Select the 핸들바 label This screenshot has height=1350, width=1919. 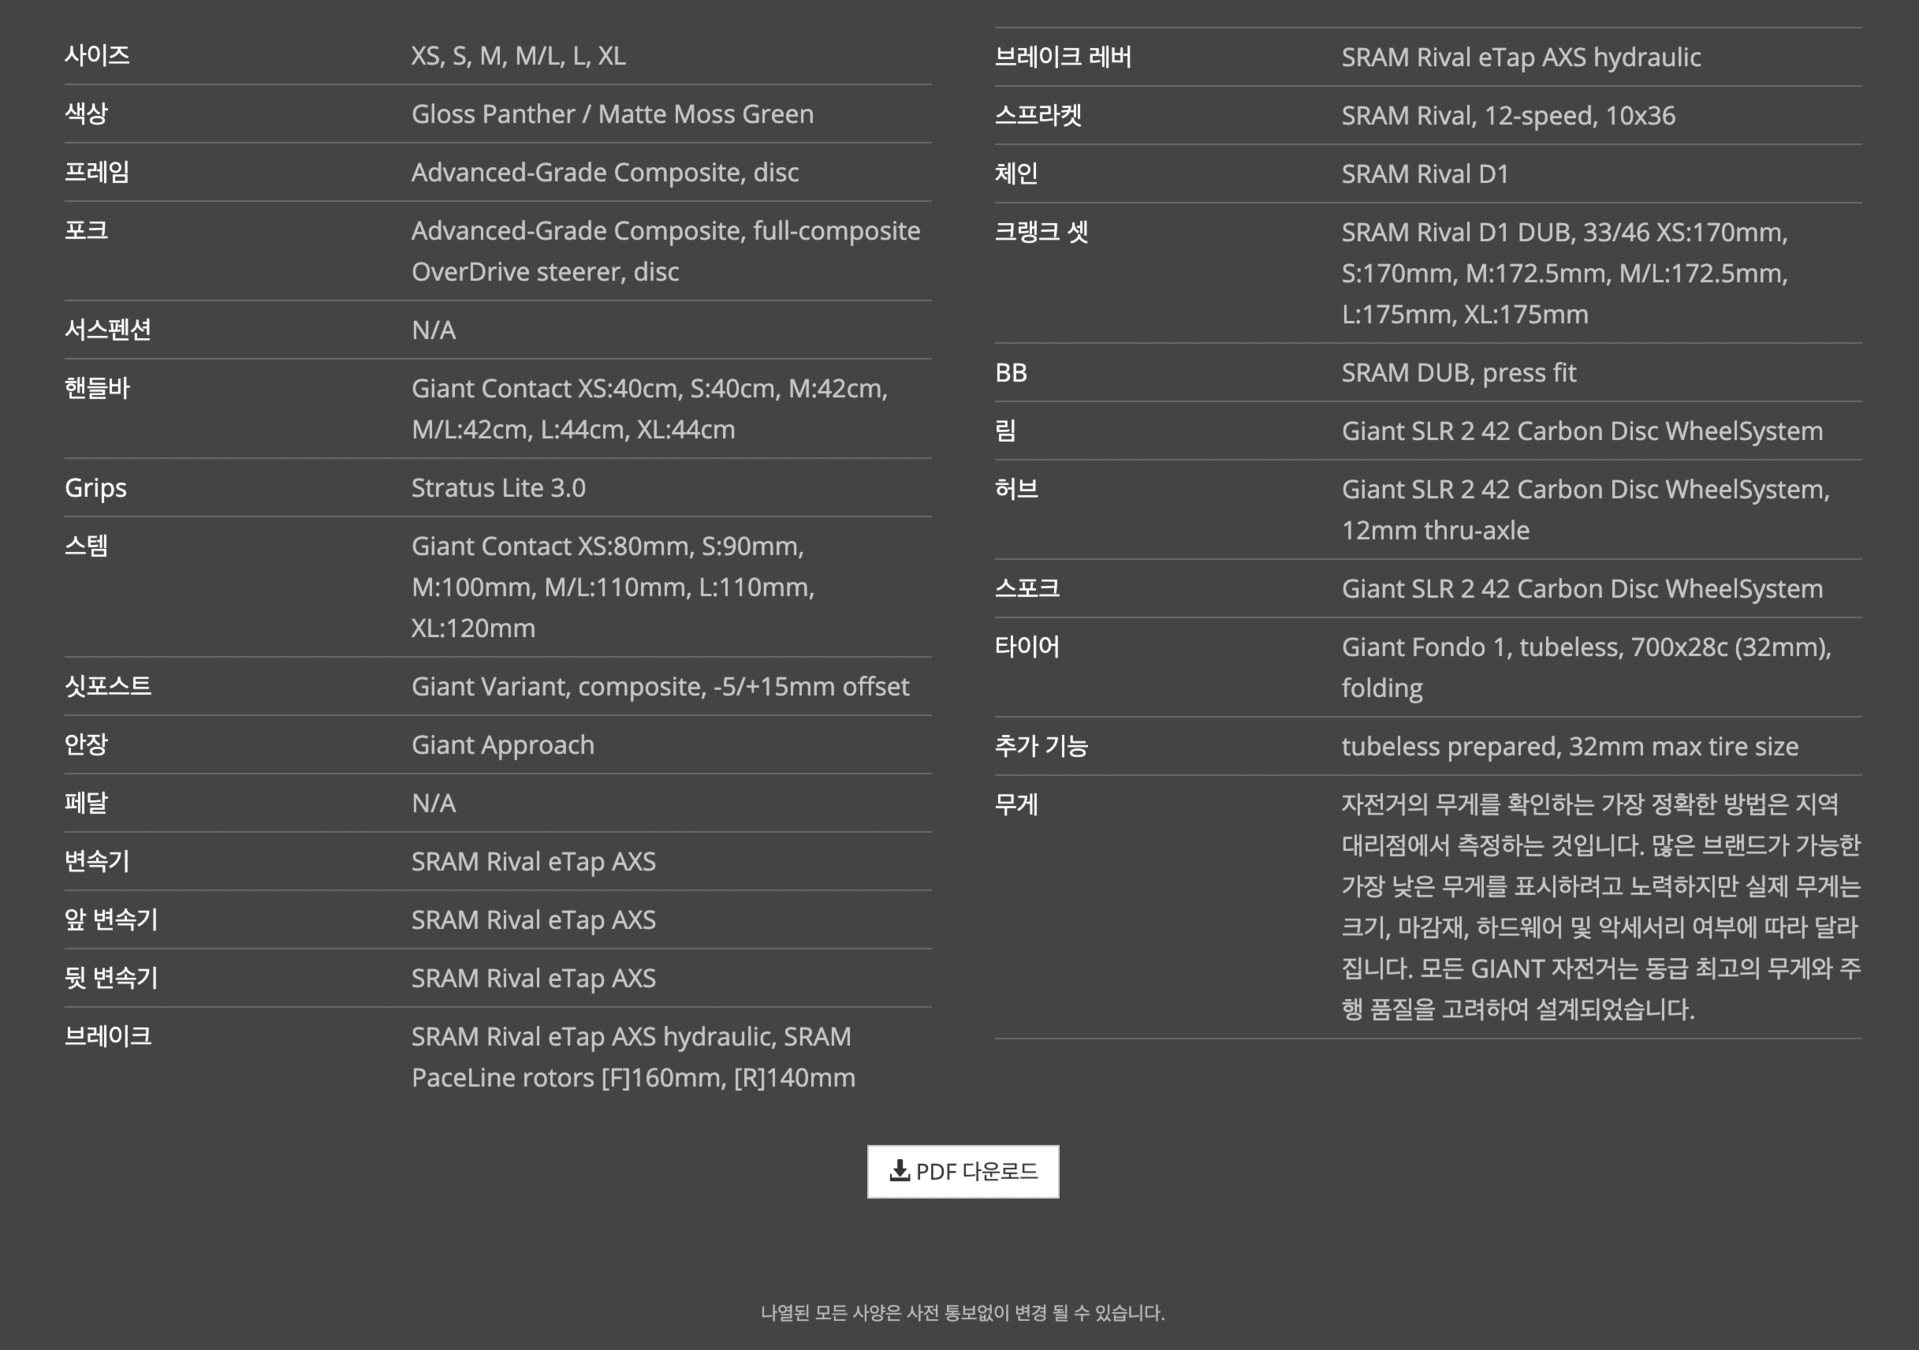97,388
